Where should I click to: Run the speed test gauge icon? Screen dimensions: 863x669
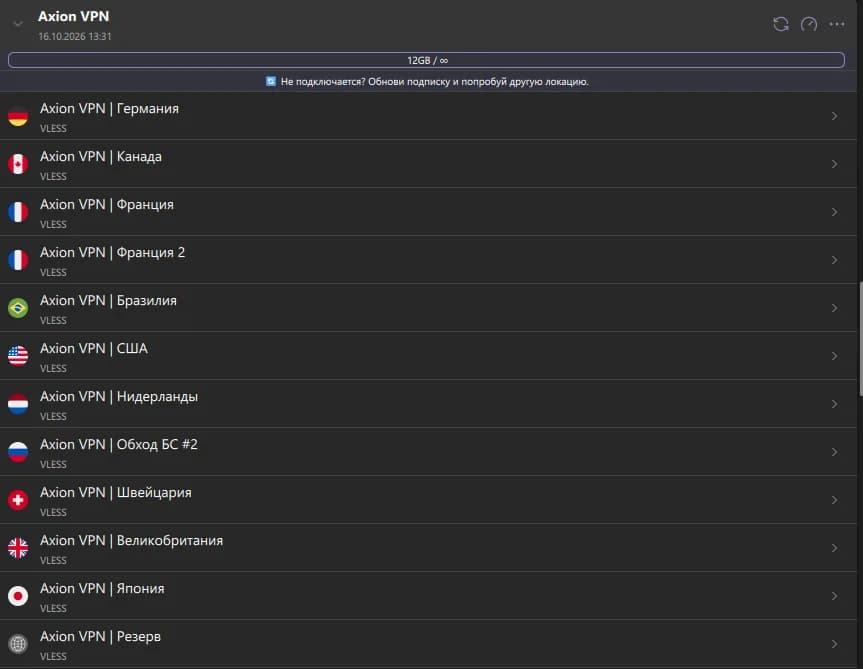tap(809, 24)
